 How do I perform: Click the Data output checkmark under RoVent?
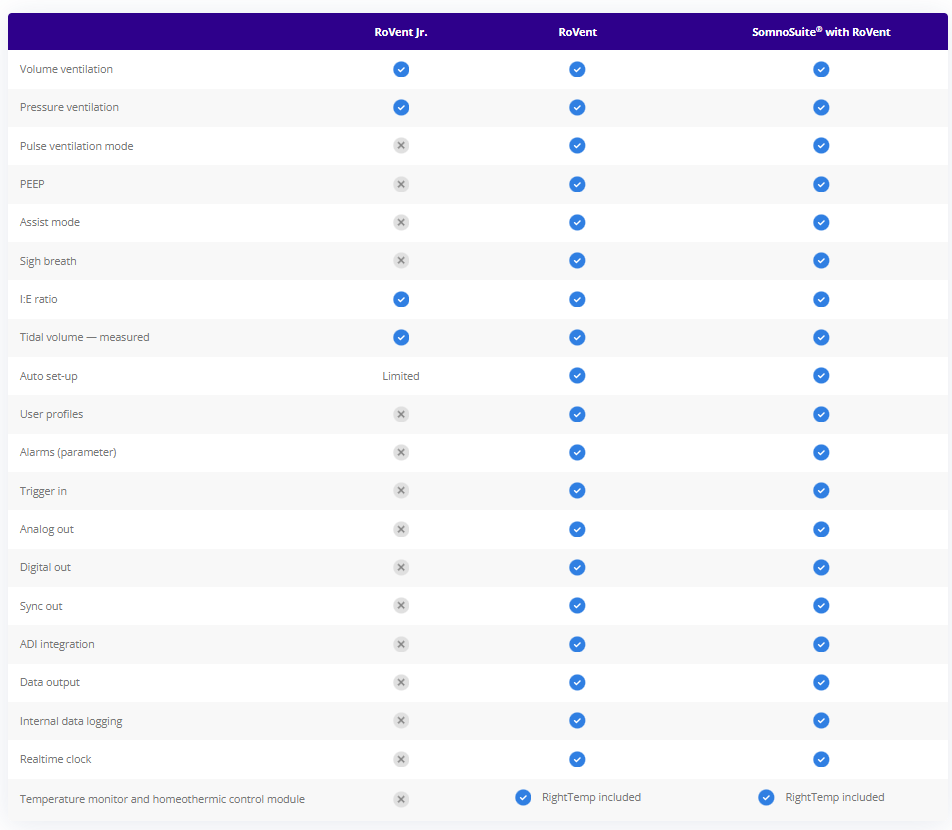click(577, 682)
